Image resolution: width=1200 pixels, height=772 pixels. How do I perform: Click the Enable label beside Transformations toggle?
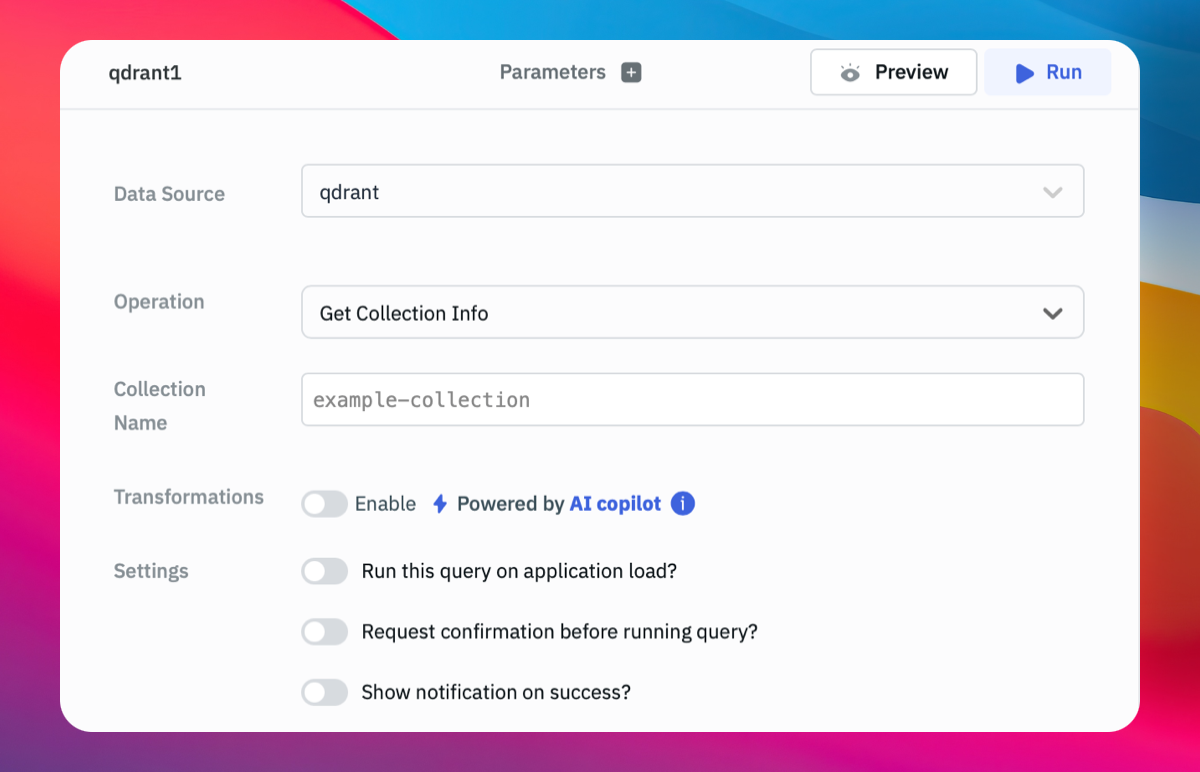point(385,504)
